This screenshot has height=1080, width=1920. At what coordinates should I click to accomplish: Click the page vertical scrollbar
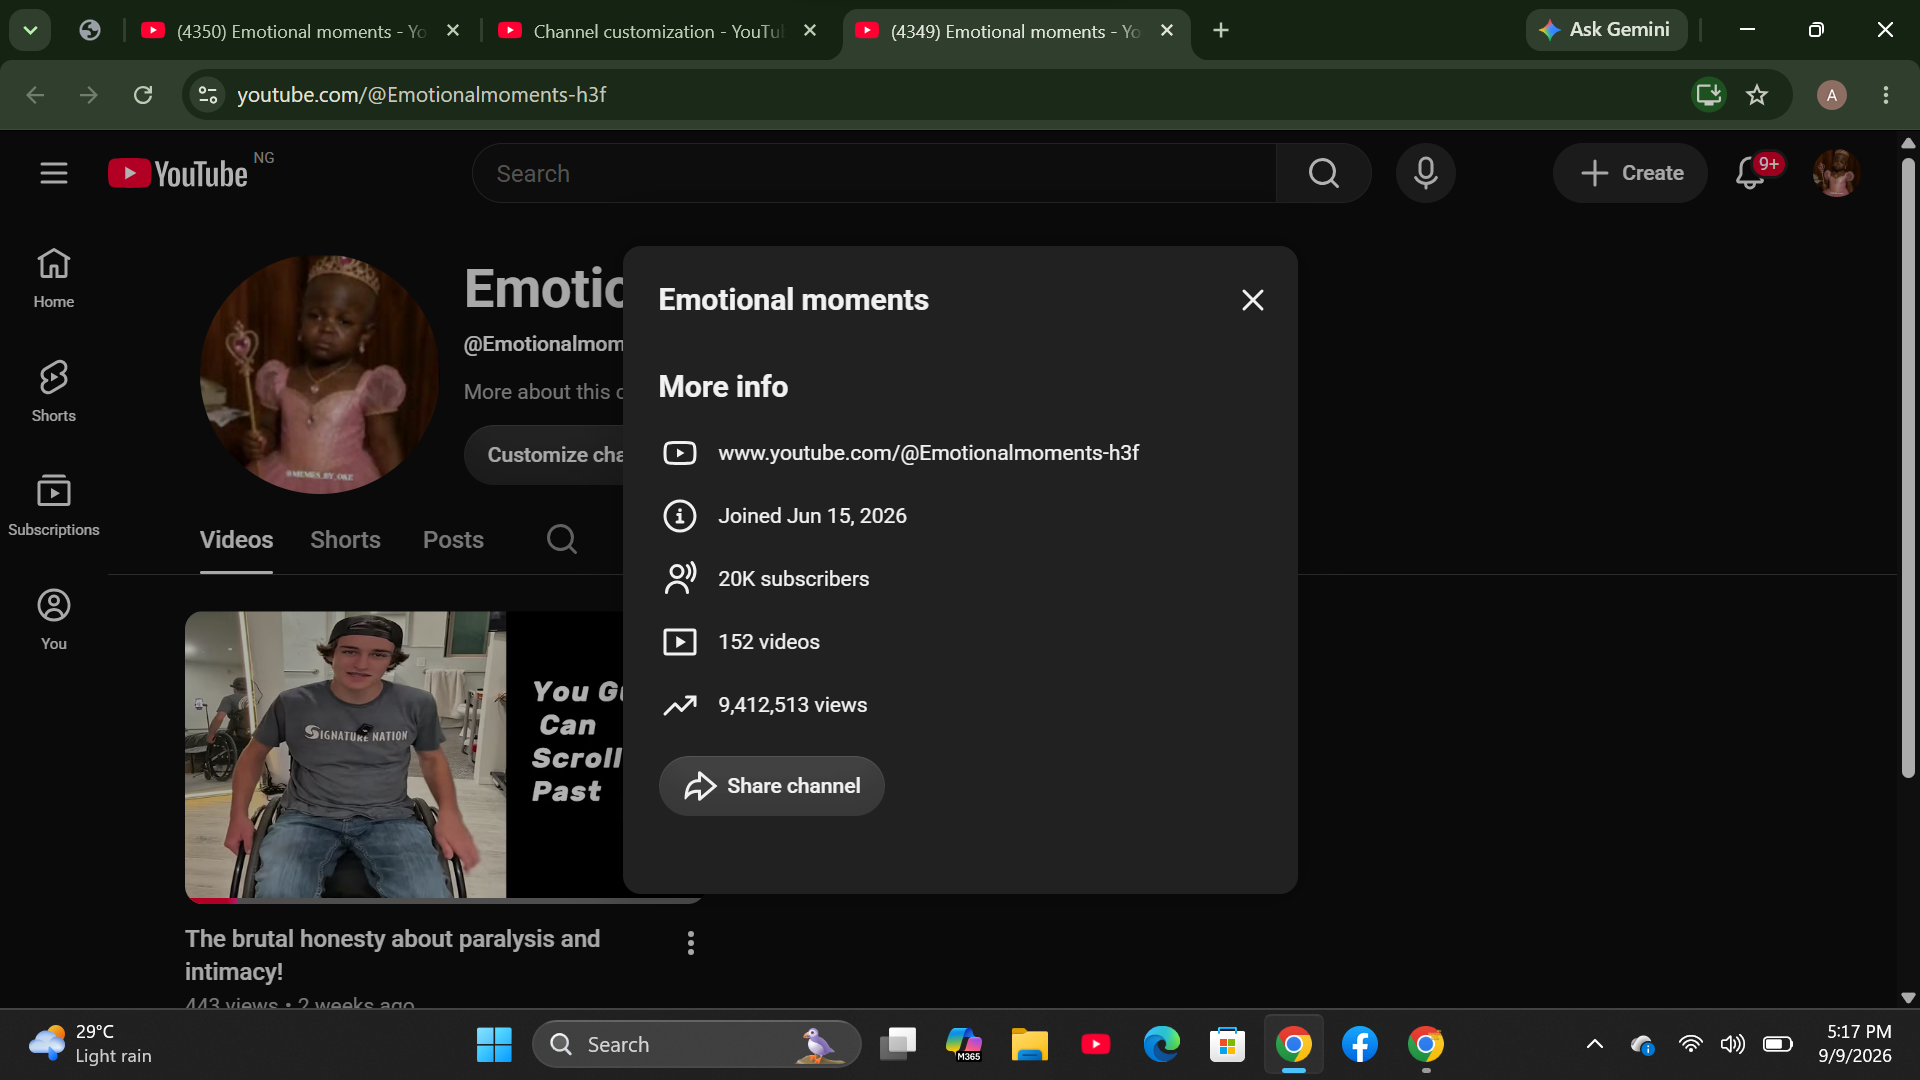(x=1908, y=468)
